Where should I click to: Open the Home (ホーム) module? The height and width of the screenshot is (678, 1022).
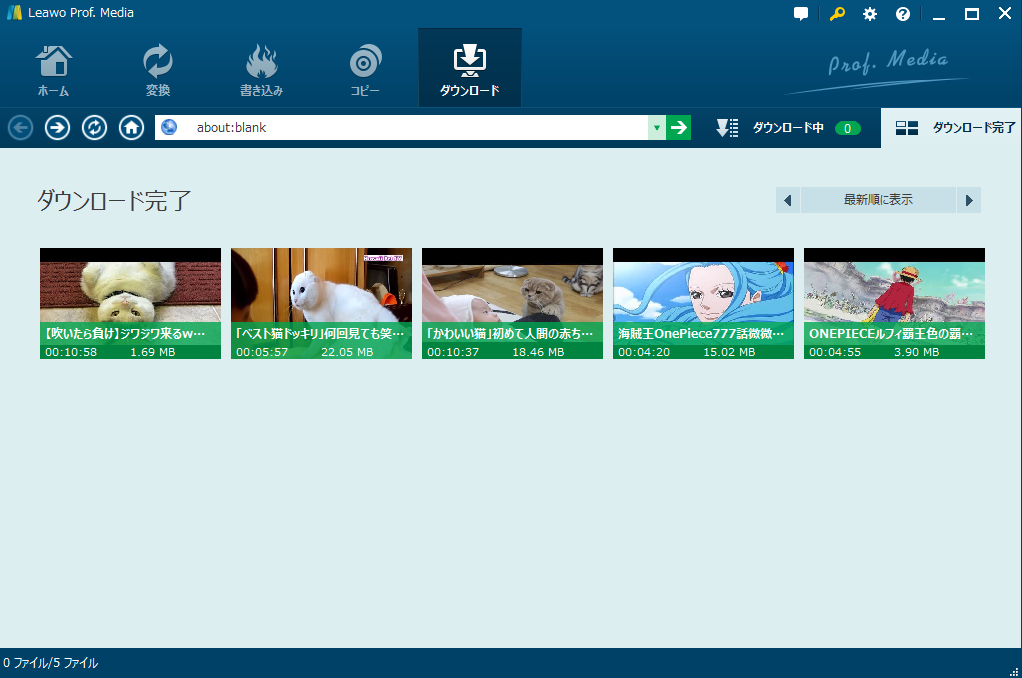(x=53, y=70)
